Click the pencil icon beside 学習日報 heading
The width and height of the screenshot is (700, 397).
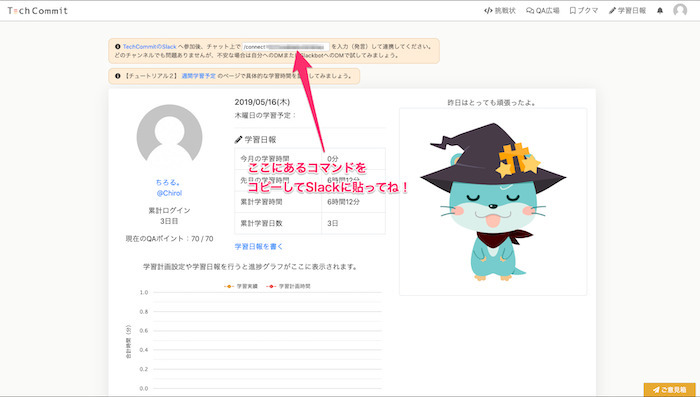238,140
